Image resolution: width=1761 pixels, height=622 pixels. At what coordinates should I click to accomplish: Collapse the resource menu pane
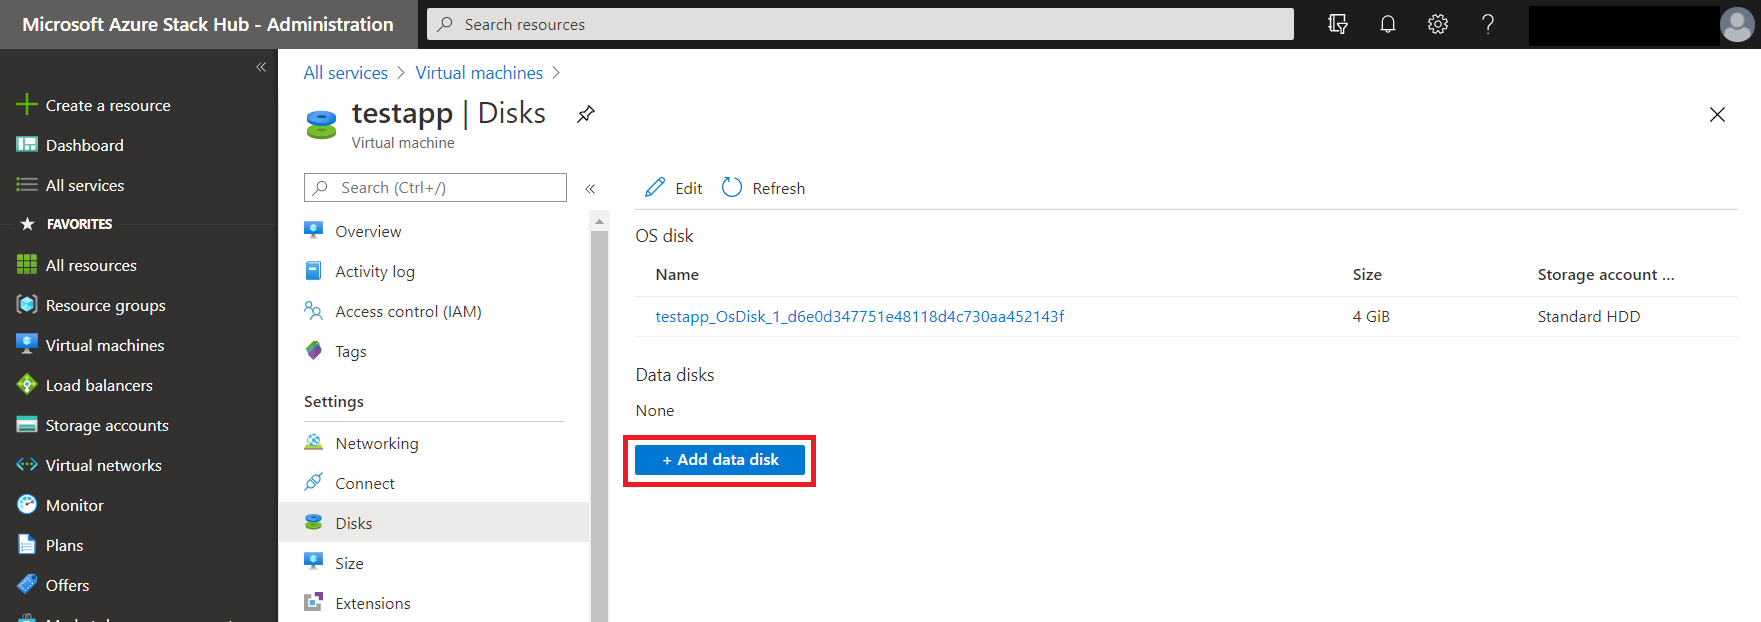point(590,188)
